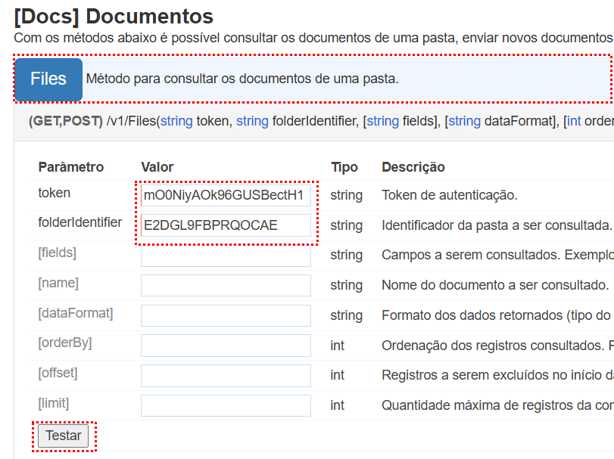
Task: Click the Parâmetro column header
Action: (71, 167)
